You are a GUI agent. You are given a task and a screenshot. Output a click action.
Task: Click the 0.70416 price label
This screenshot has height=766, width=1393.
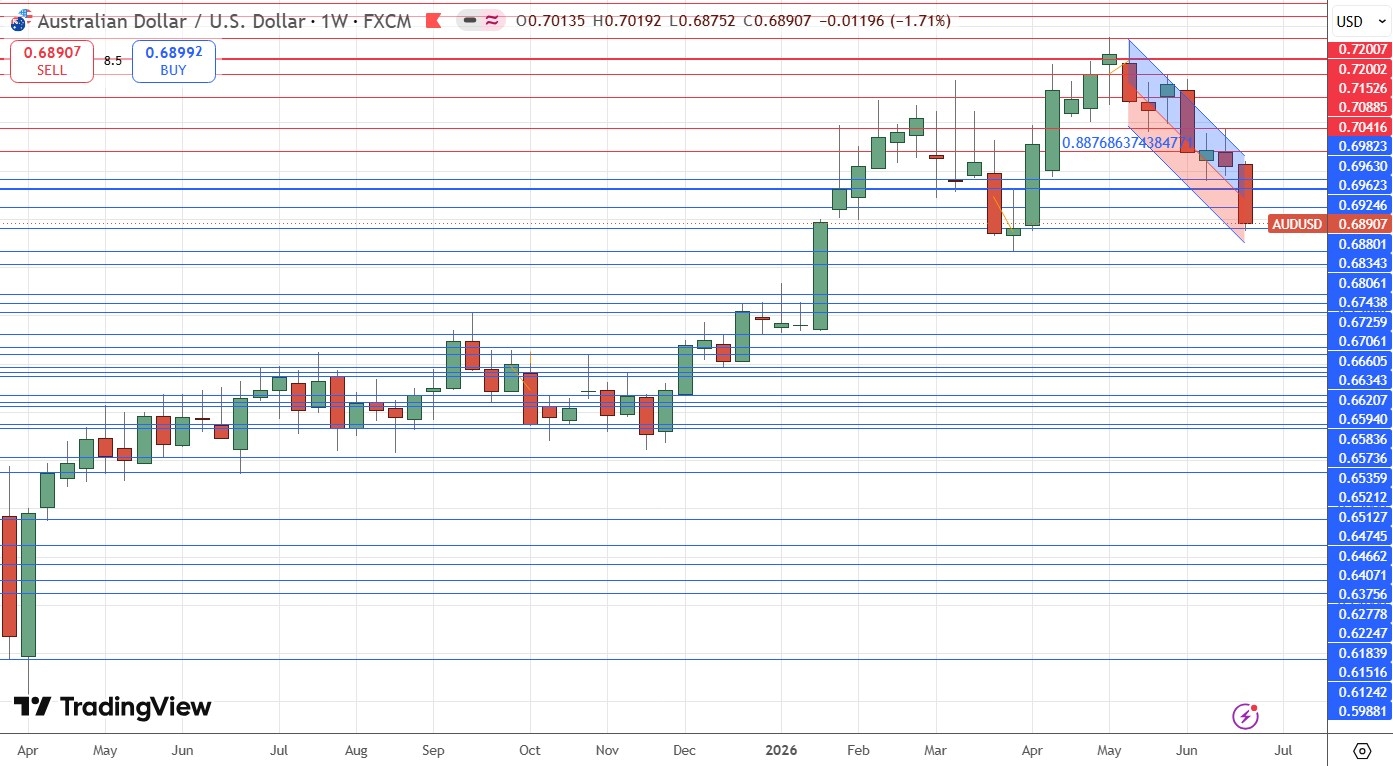1361,127
